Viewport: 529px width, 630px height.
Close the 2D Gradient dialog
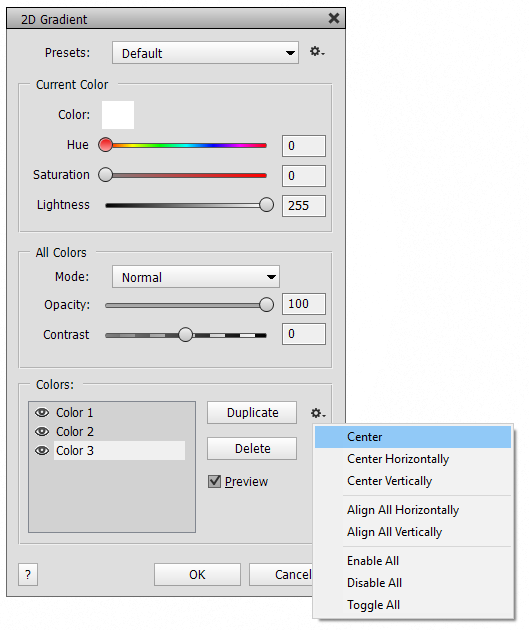coord(334,18)
